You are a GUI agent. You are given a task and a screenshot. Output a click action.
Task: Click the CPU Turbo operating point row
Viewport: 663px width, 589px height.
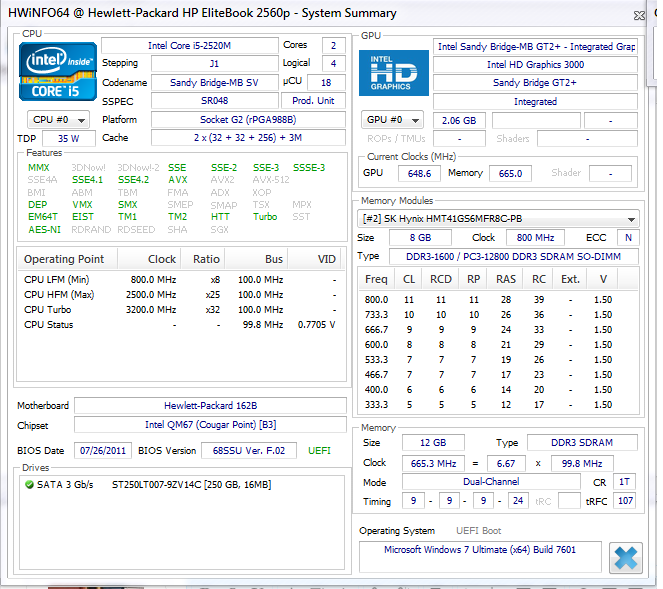[180, 310]
